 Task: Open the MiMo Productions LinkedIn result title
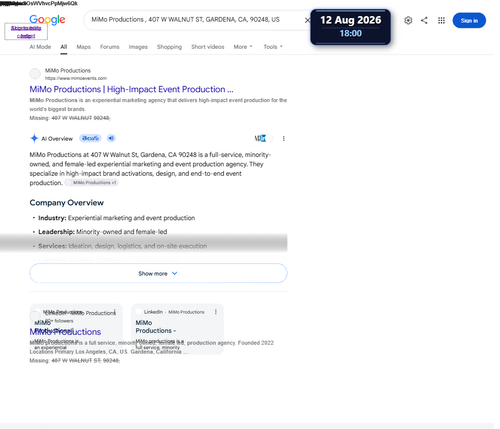65,332
